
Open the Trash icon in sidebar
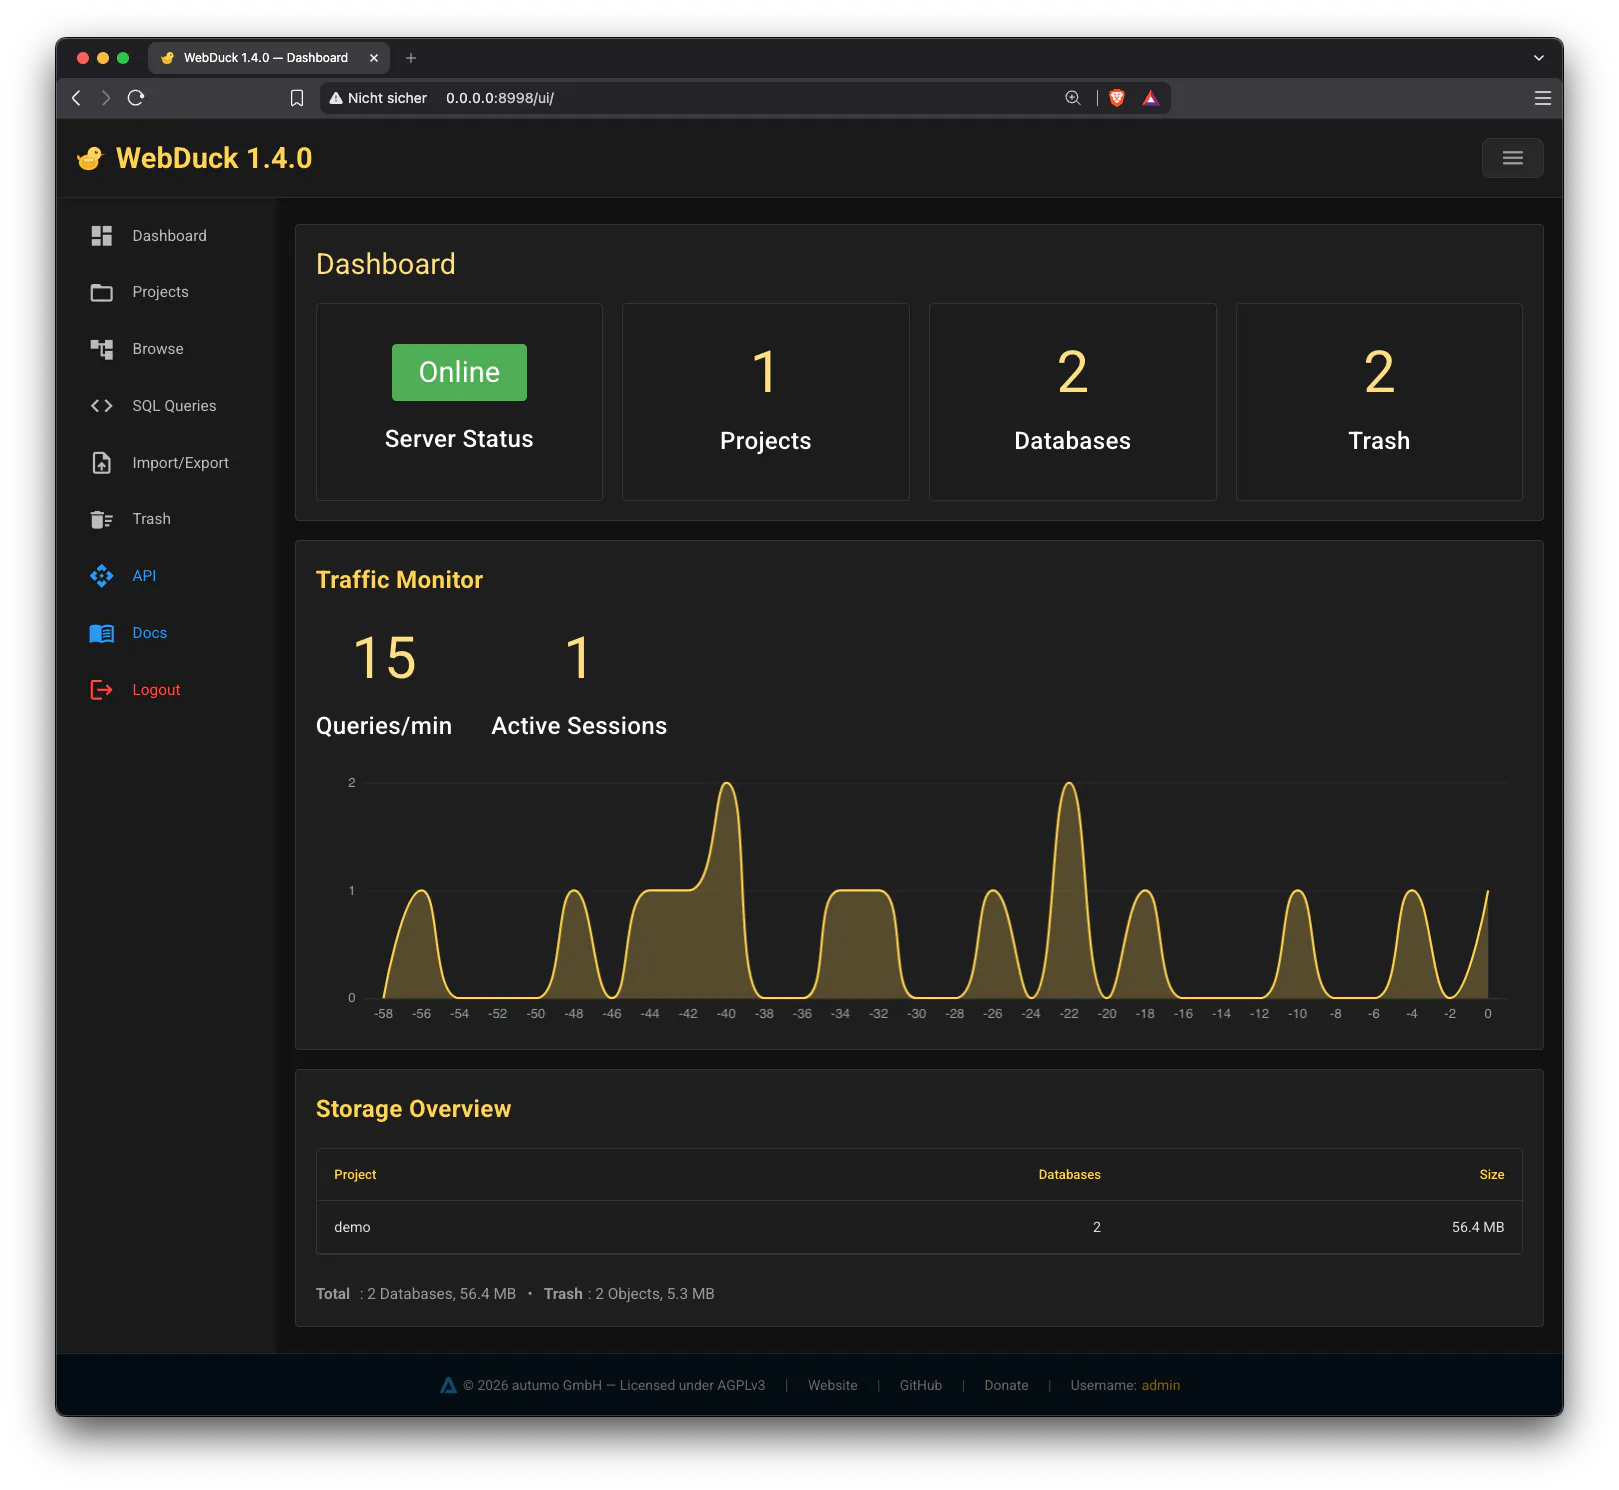click(101, 519)
